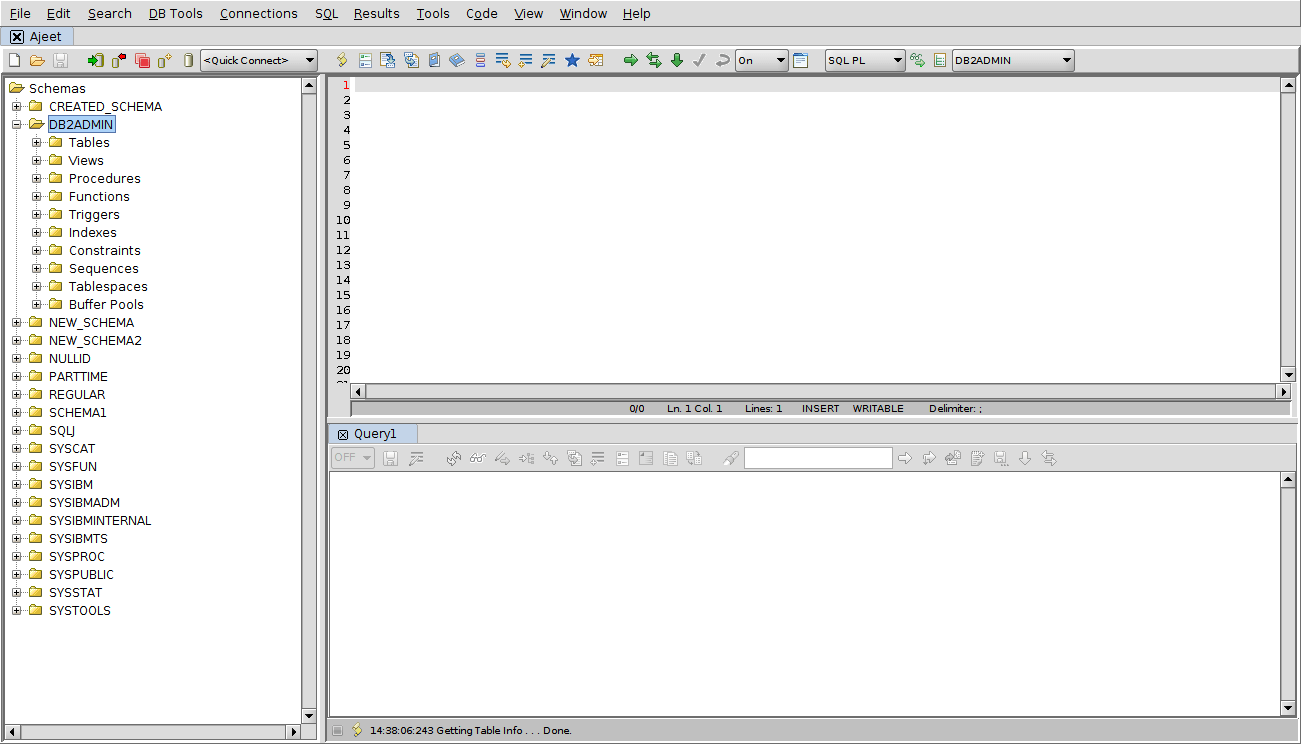The image size is (1301, 744).
Task: Open the DB Tools menu
Action: (175, 13)
